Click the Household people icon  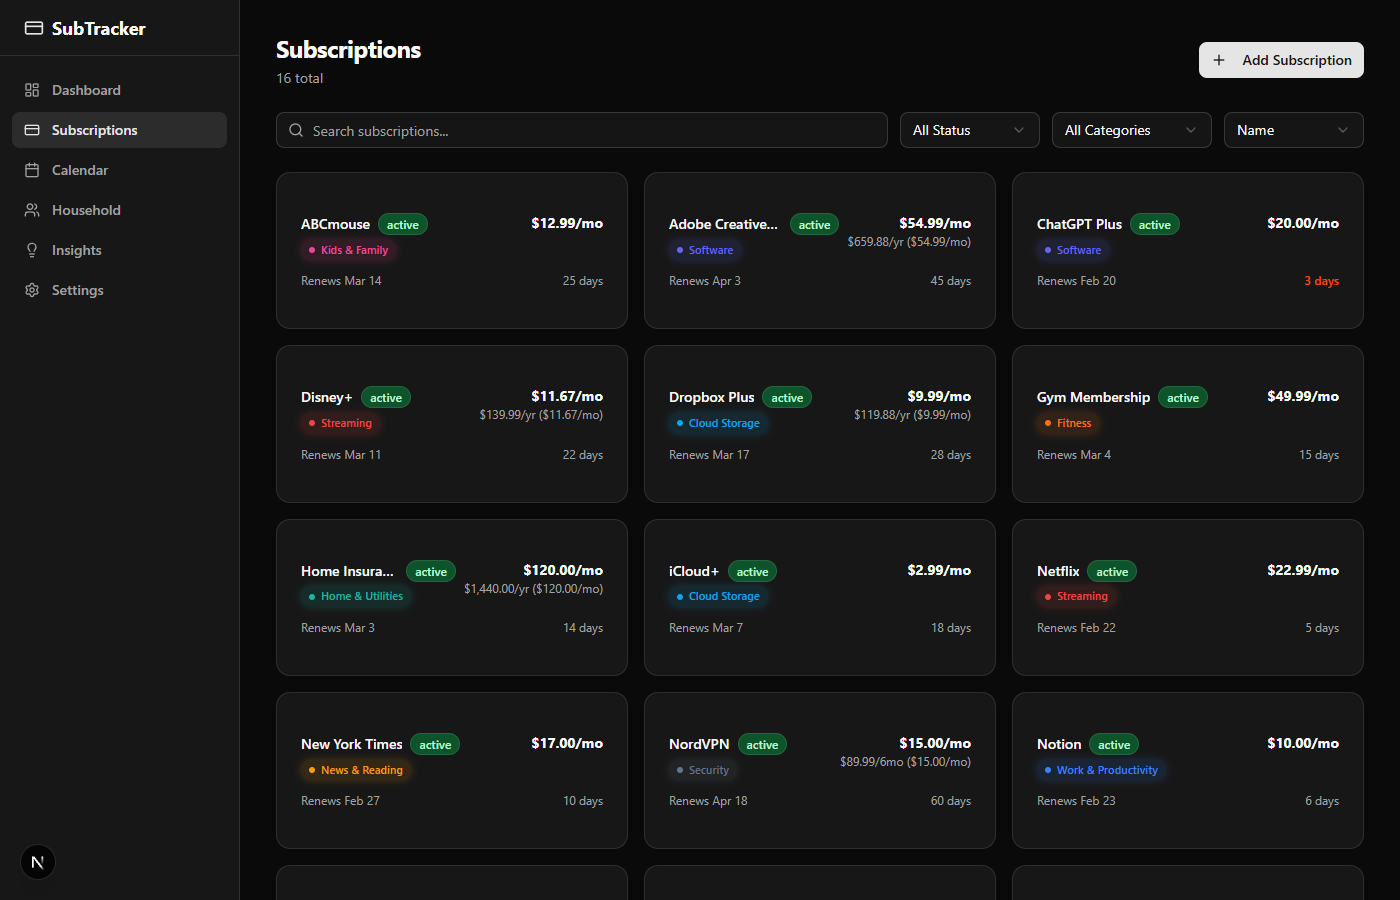tap(32, 210)
